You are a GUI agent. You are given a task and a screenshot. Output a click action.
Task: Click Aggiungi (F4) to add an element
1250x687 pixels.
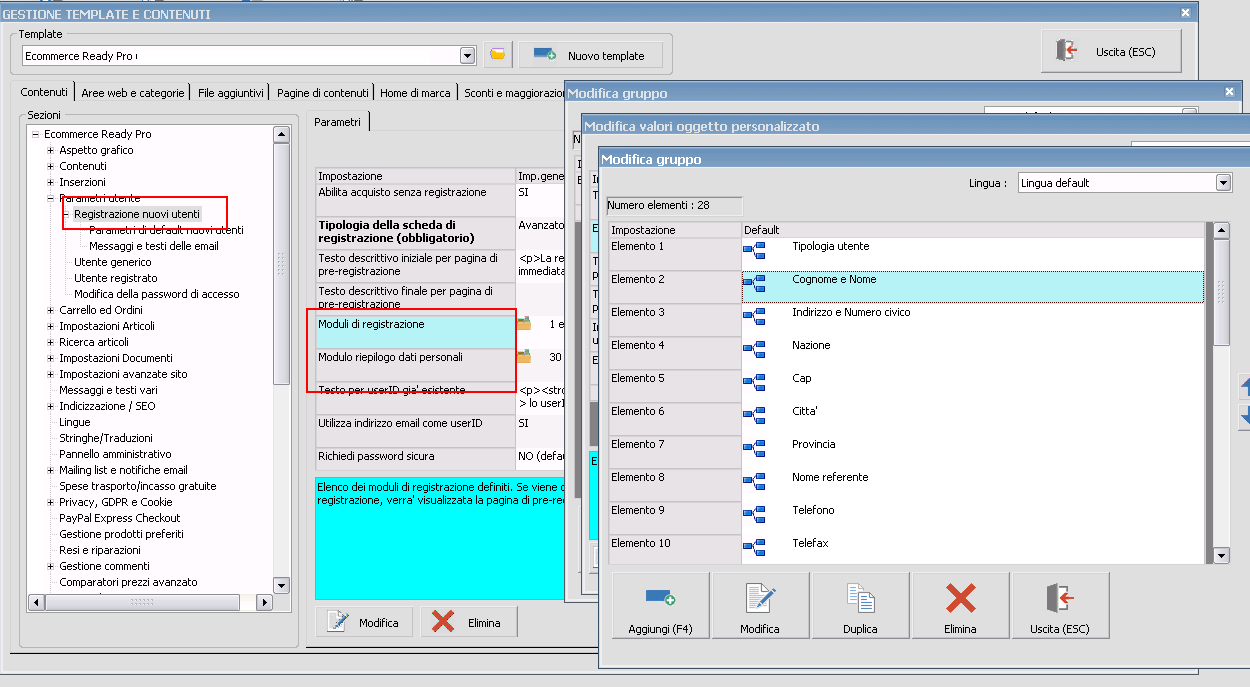click(x=660, y=606)
